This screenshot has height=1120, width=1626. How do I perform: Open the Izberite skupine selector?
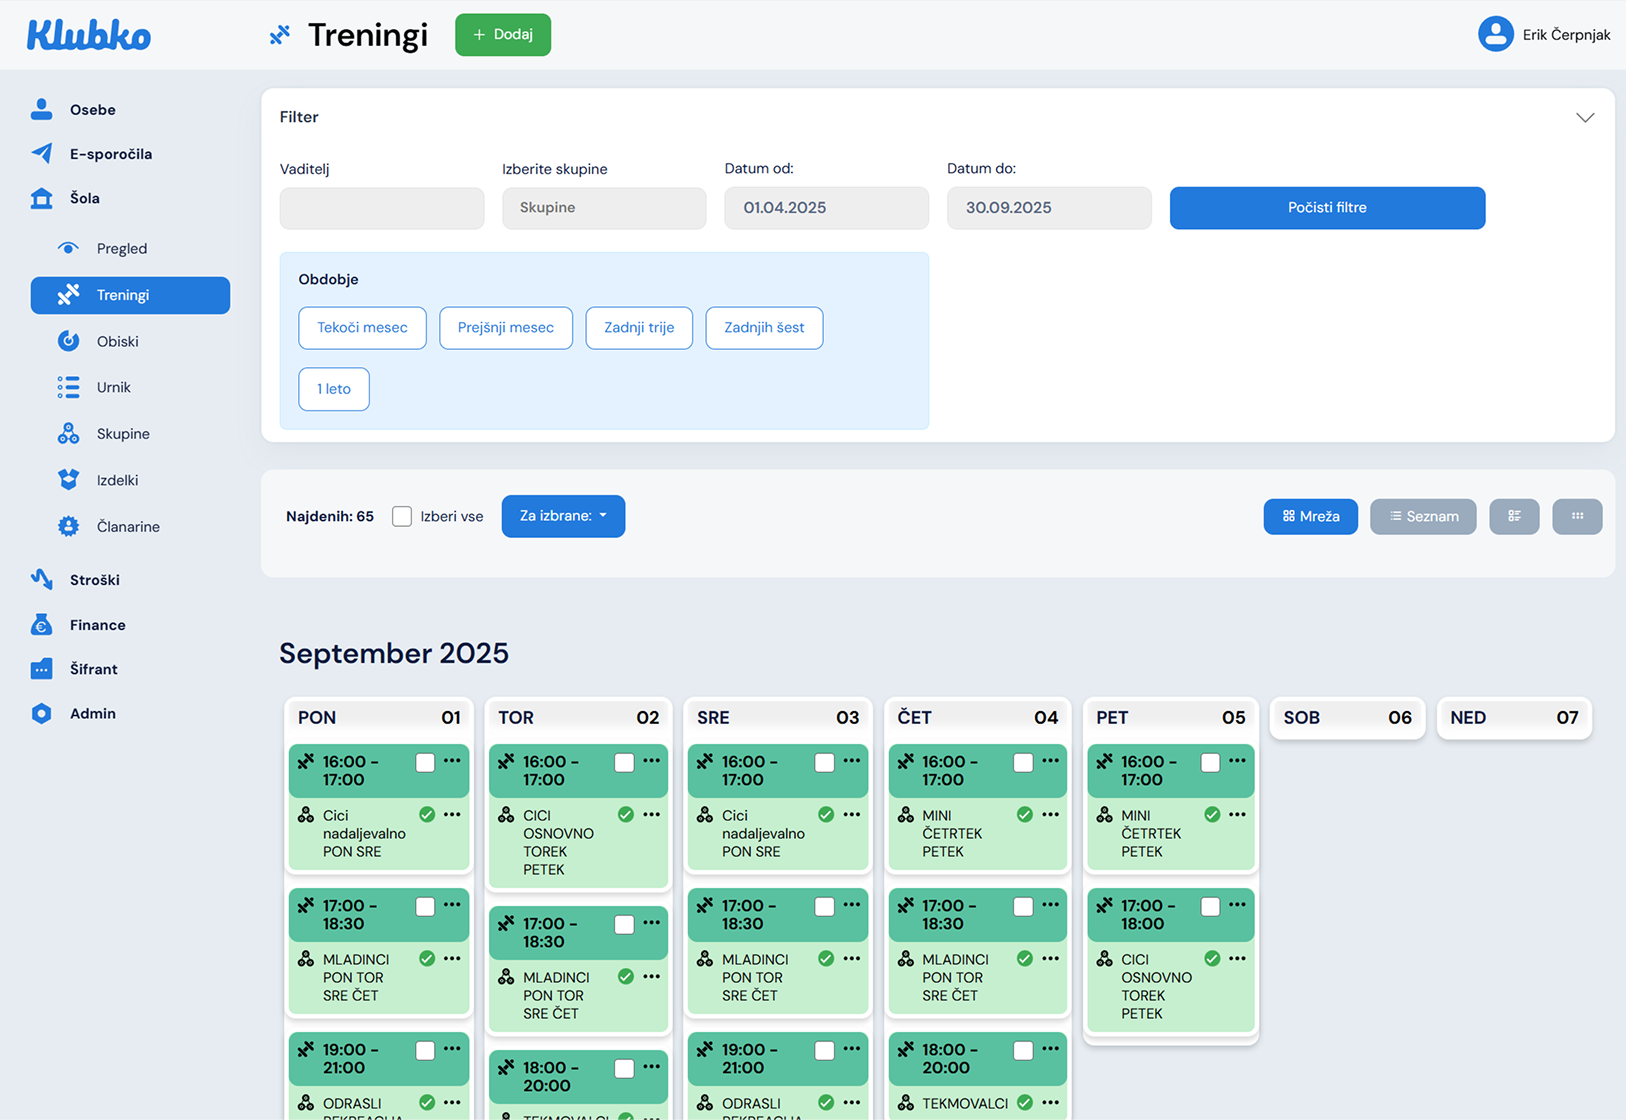click(604, 208)
